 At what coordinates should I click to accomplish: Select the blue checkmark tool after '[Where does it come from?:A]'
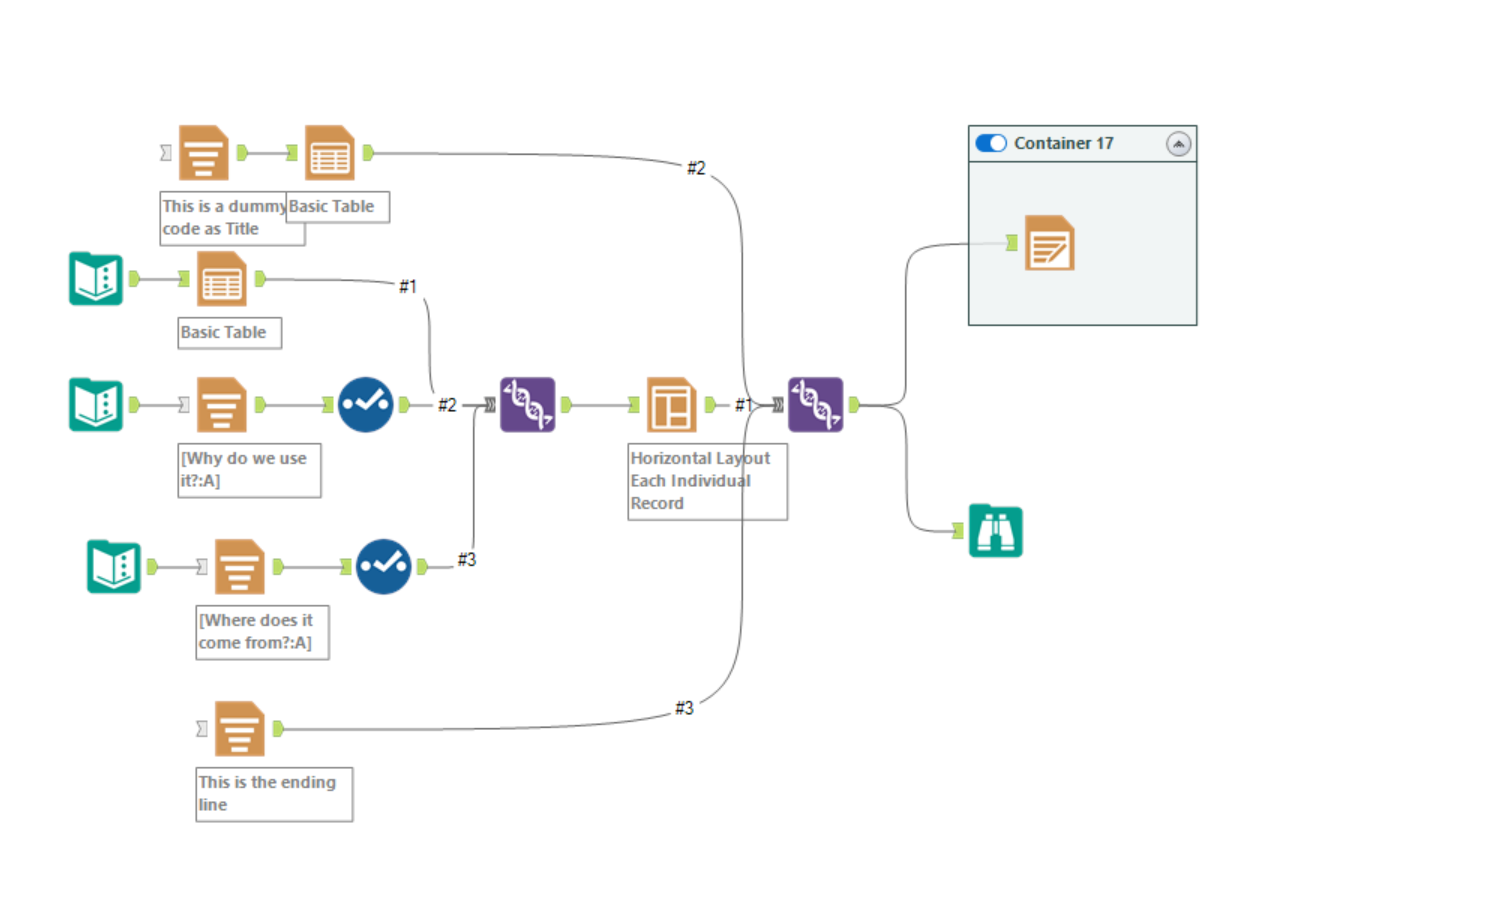click(x=383, y=566)
